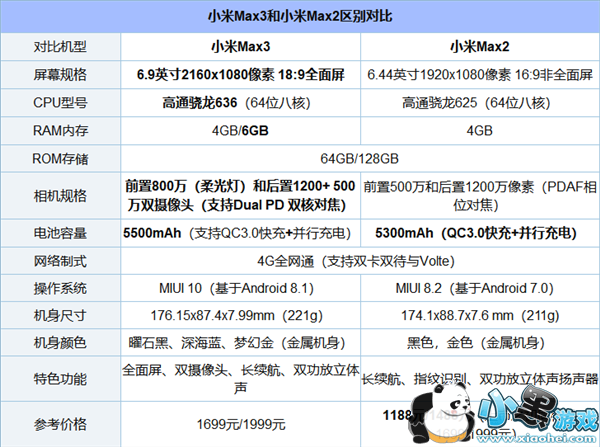
Task: Click the 64GB/128GB storage cell
Action: [360, 158]
